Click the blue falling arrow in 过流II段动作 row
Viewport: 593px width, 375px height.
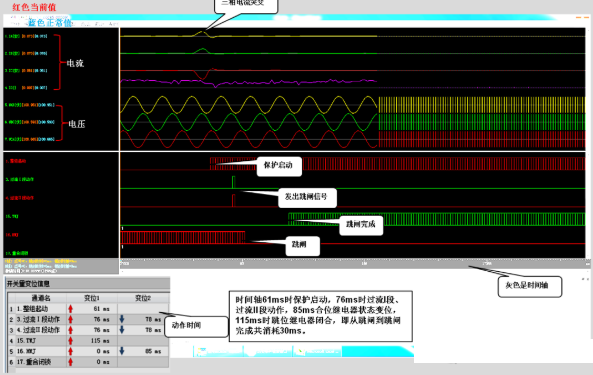coord(122,330)
